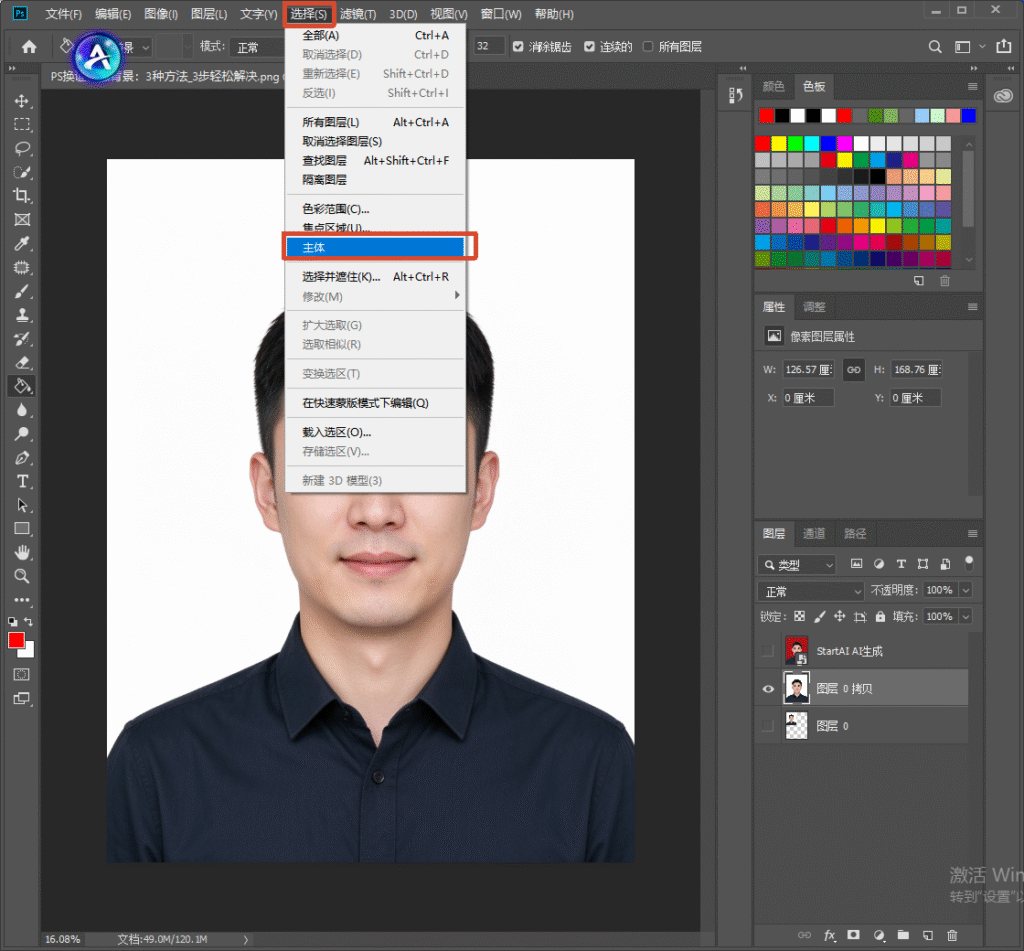
Task: Choose 主体 from the Select menu
Action: [375, 248]
